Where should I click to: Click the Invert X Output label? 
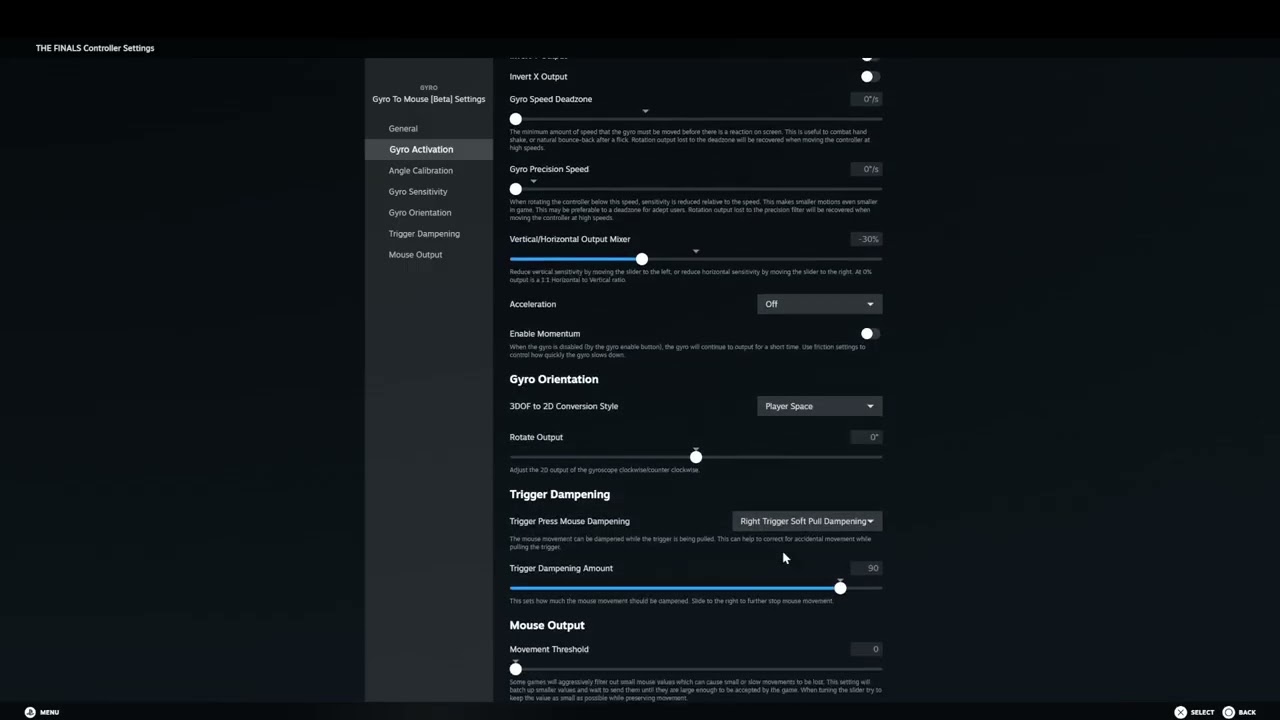click(538, 76)
